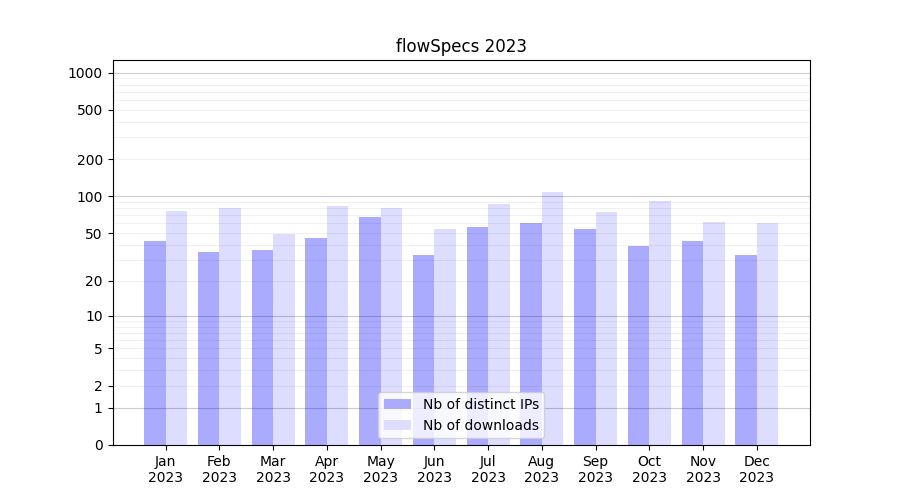This screenshot has width=900, height=500.
Task: Click the 'Sep 2023' x-axis label
Action: coord(596,469)
